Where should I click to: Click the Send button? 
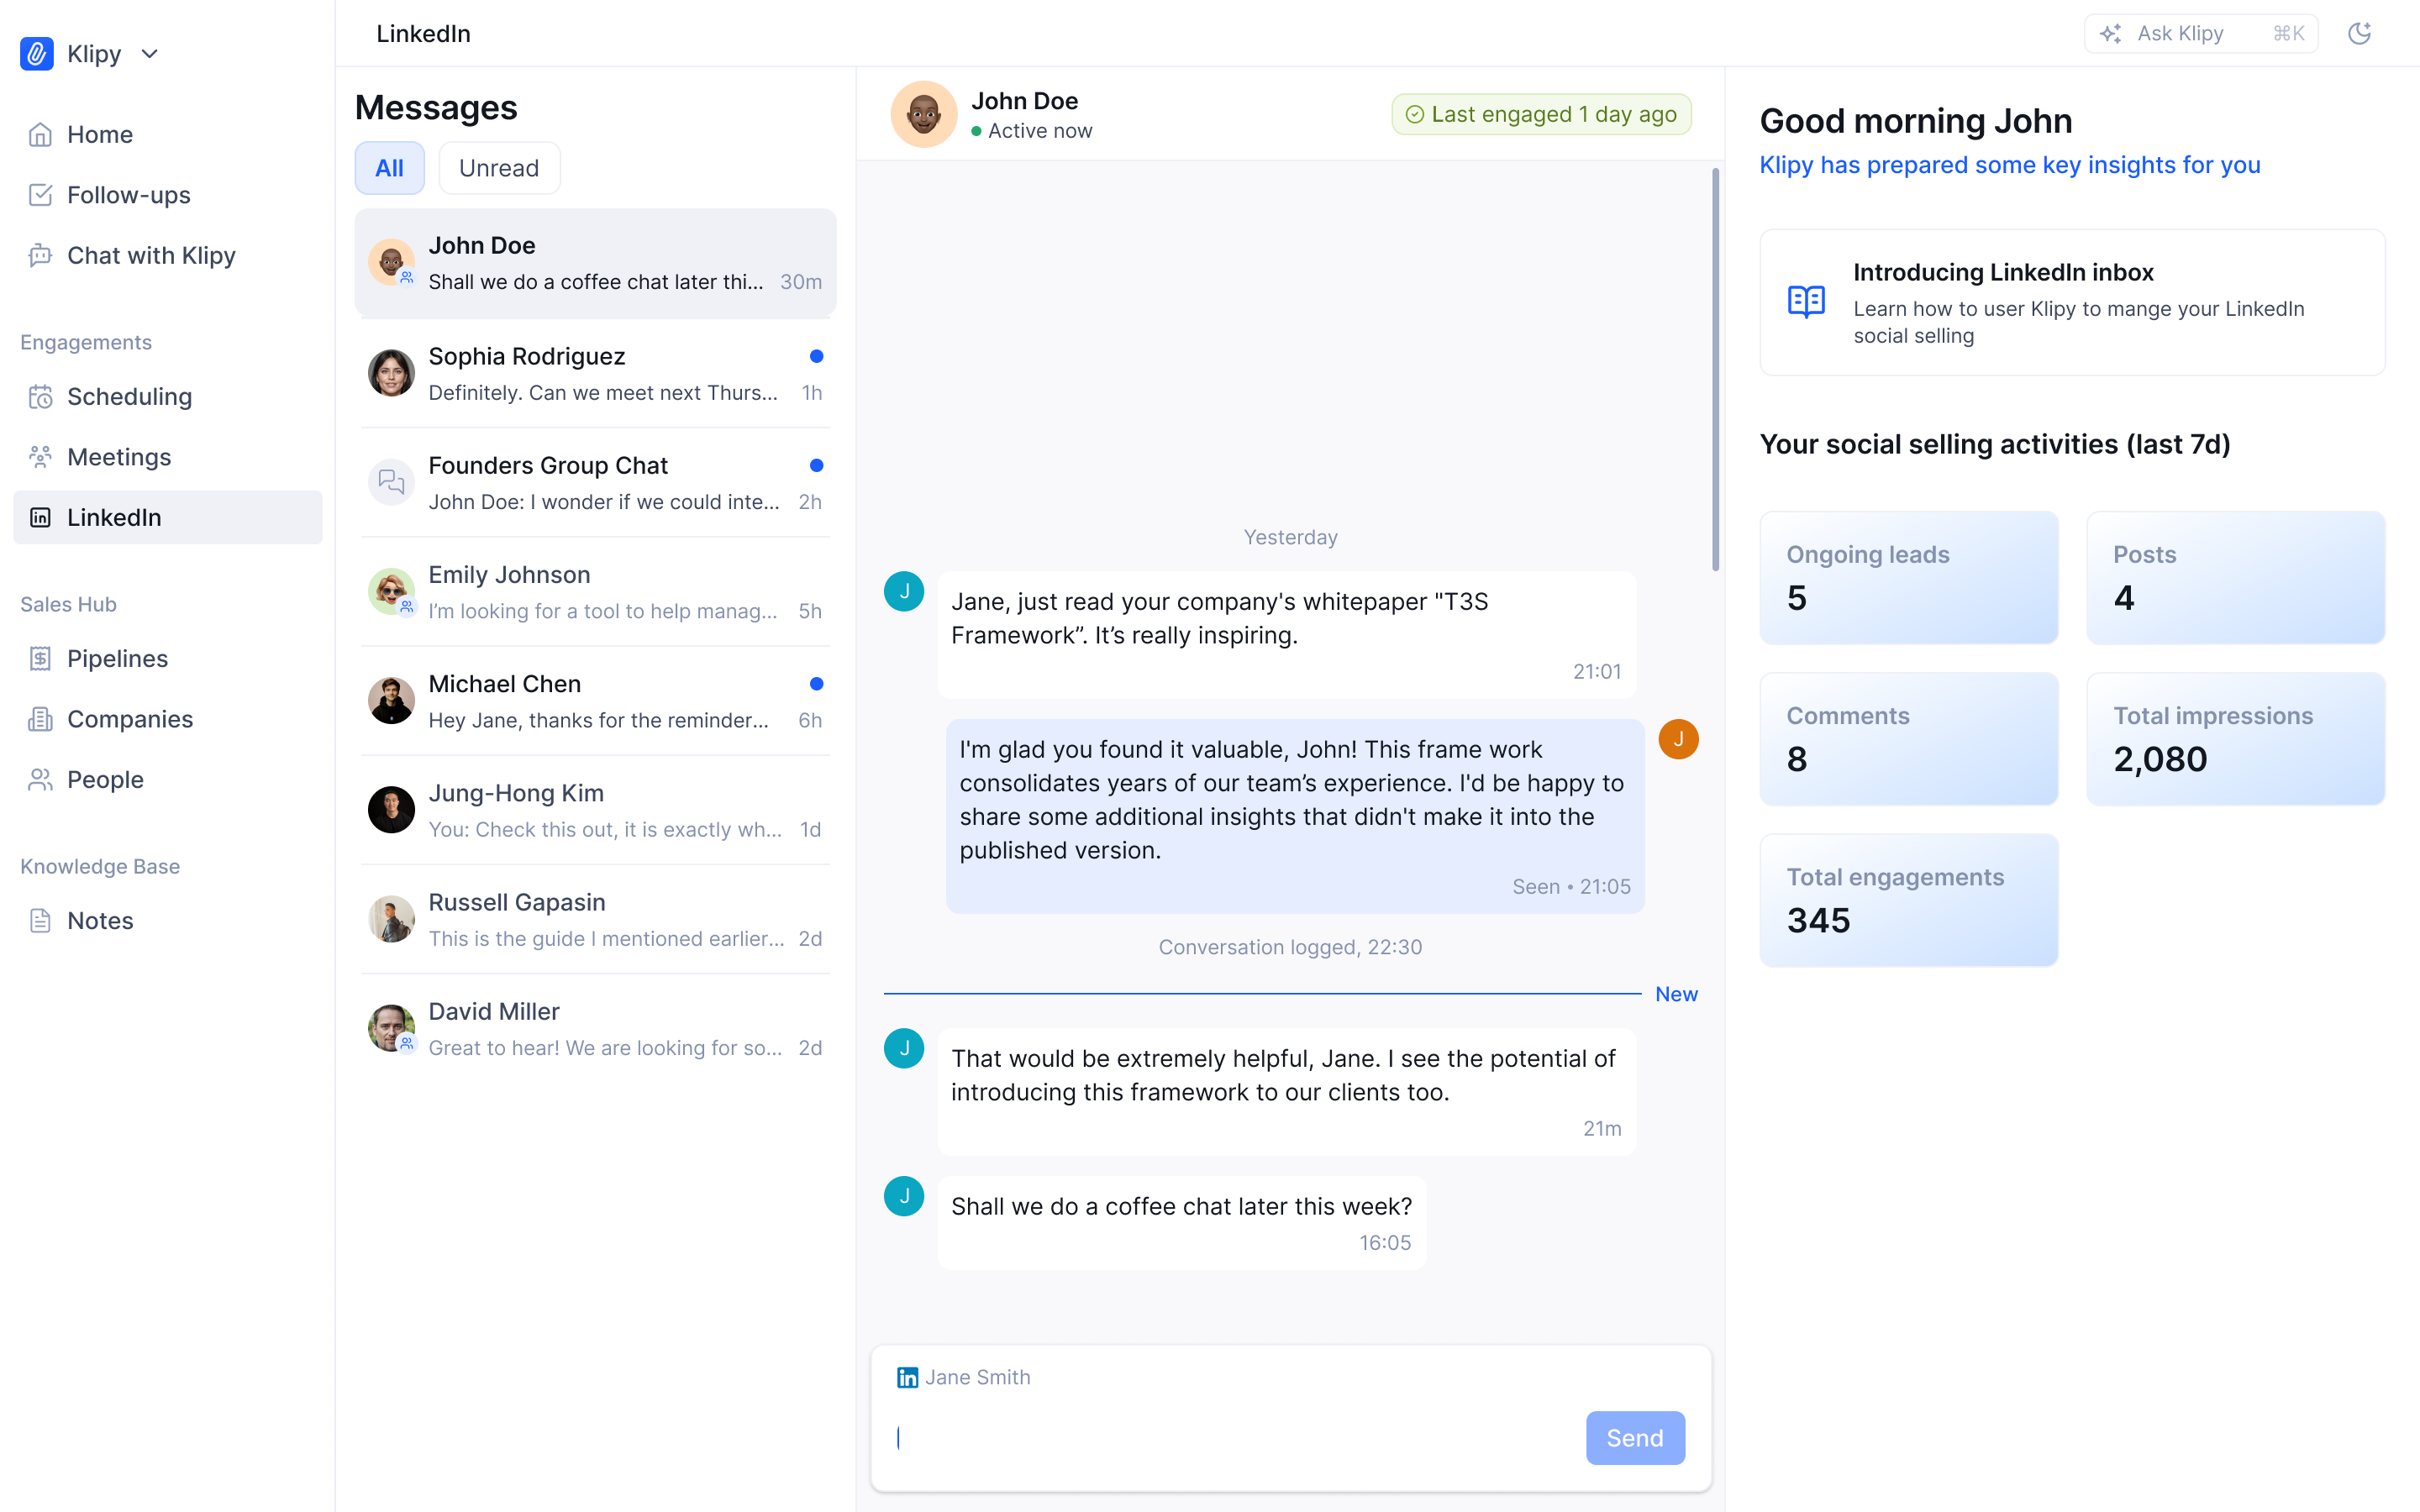[x=1635, y=1438]
